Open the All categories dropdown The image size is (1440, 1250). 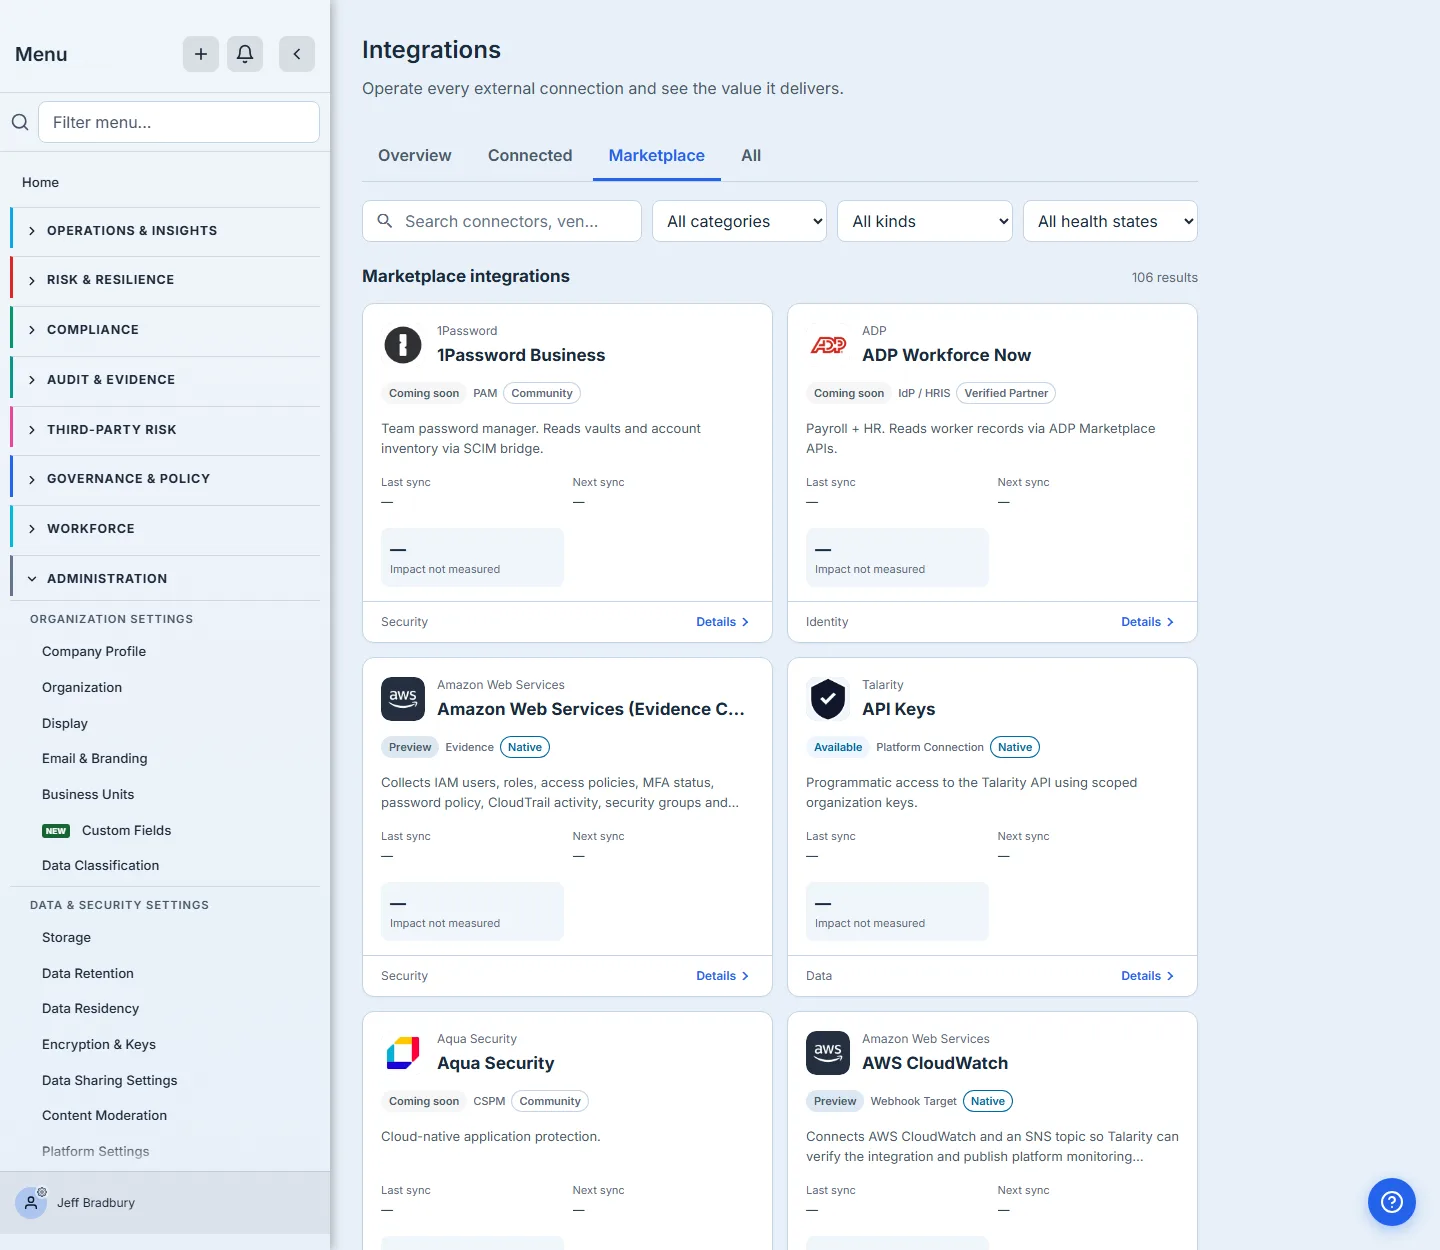(739, 221)
